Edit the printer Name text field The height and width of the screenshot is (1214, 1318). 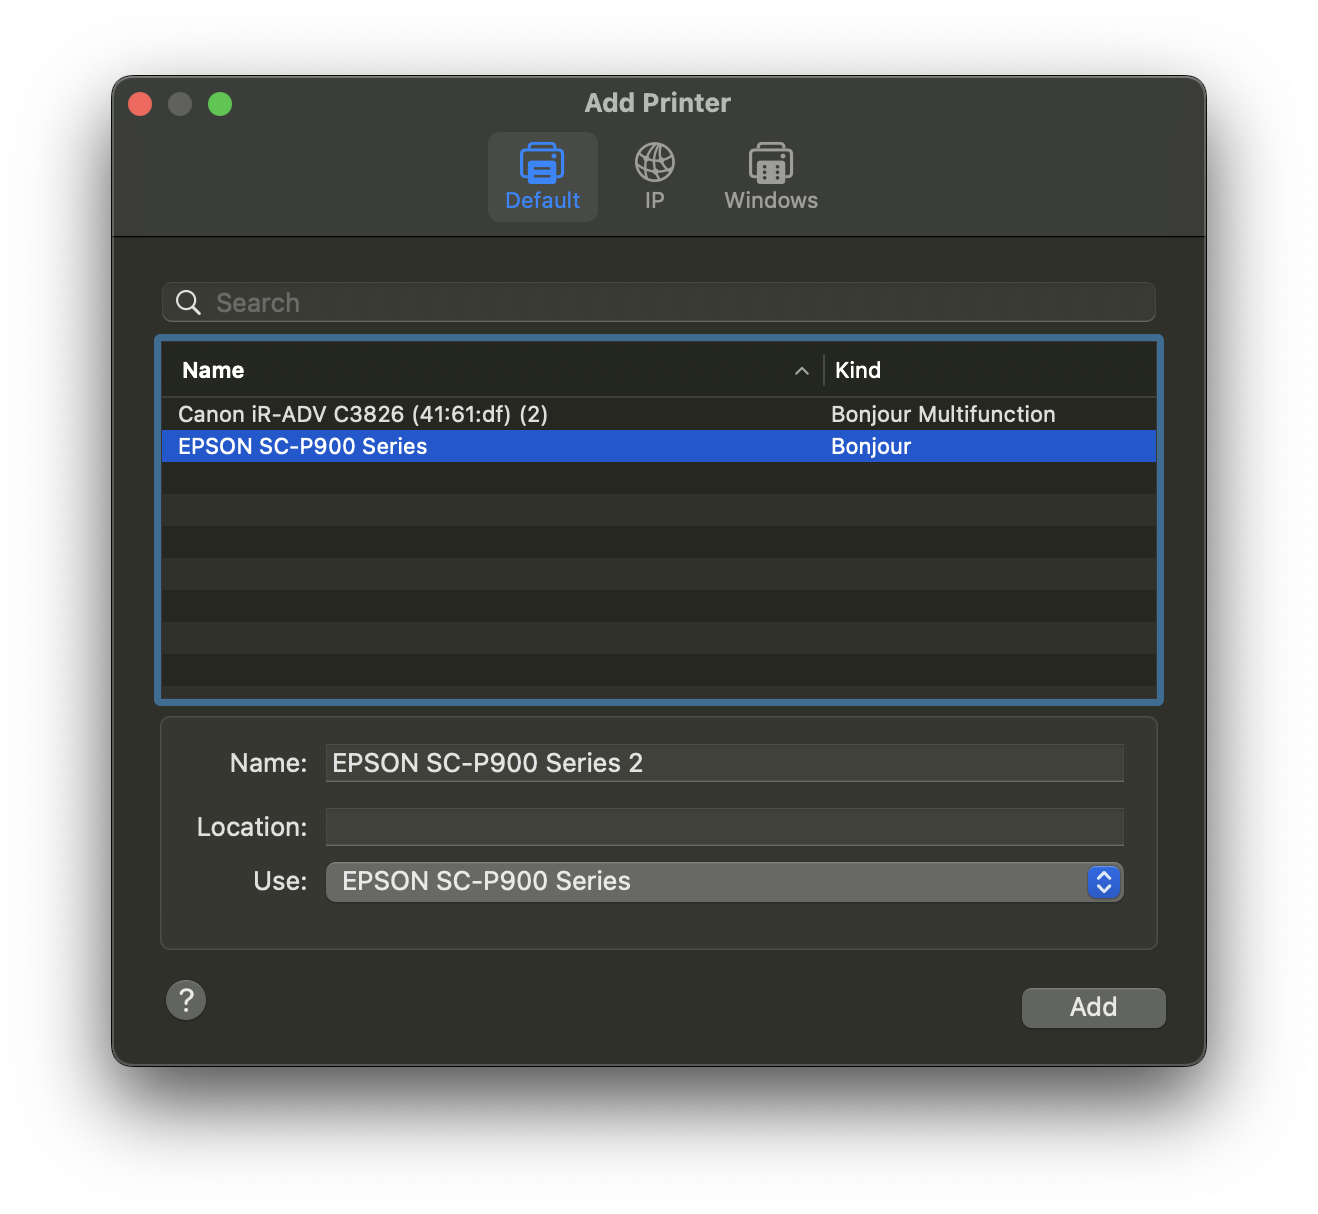(724, 763)
